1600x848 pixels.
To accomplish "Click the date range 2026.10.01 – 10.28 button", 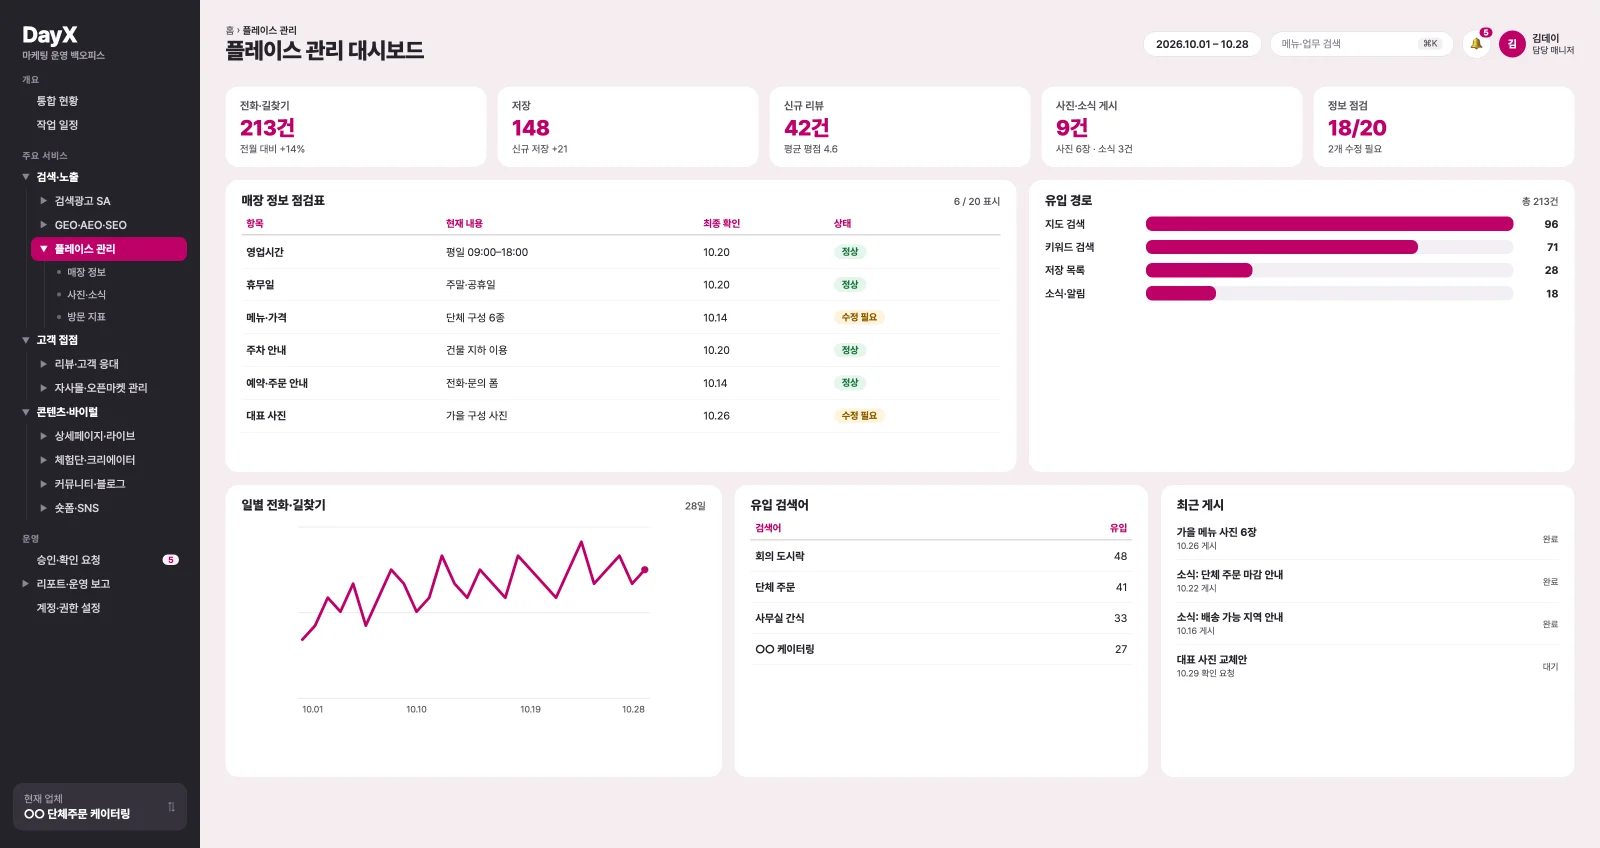I will coord(1202,44).
